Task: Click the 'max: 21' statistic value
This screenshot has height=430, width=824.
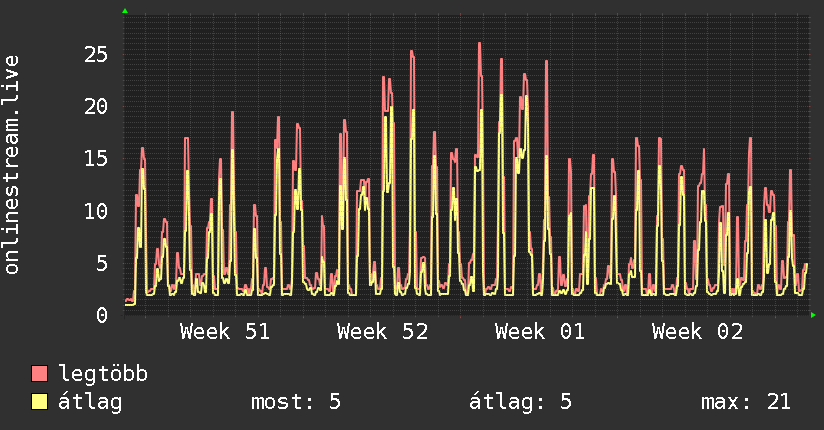Action: pyautogui.click(x=746, y=402)
